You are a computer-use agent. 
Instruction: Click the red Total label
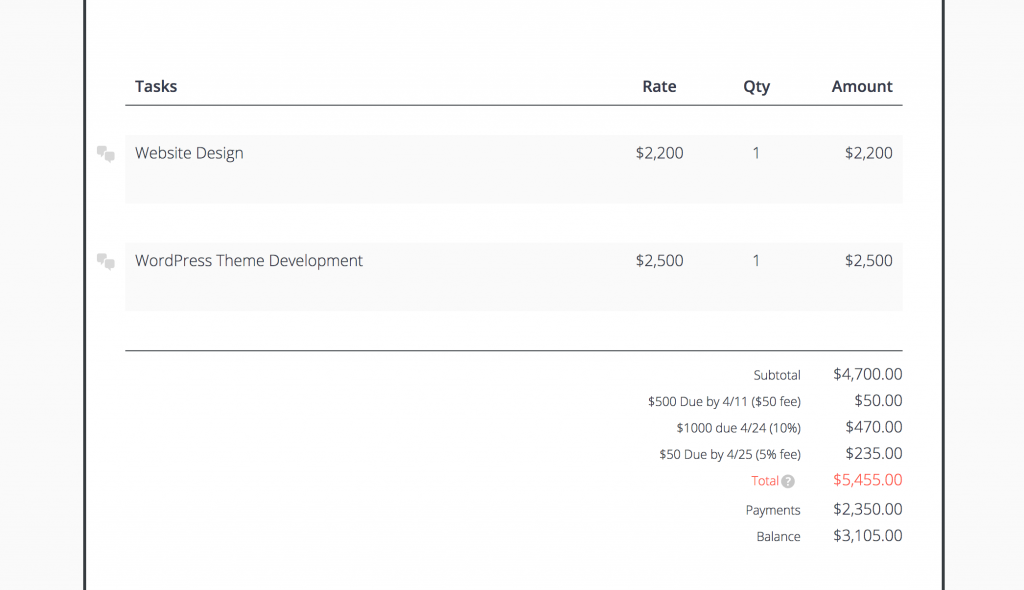point(765,481)
